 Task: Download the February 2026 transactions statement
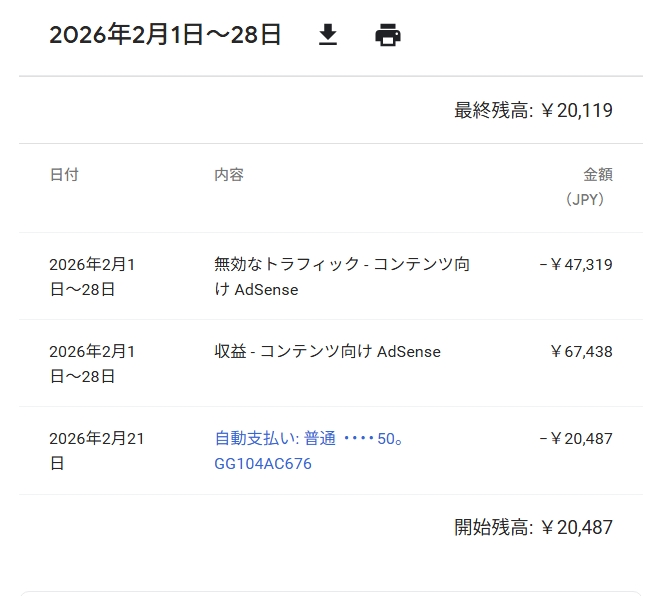point(328,36)
